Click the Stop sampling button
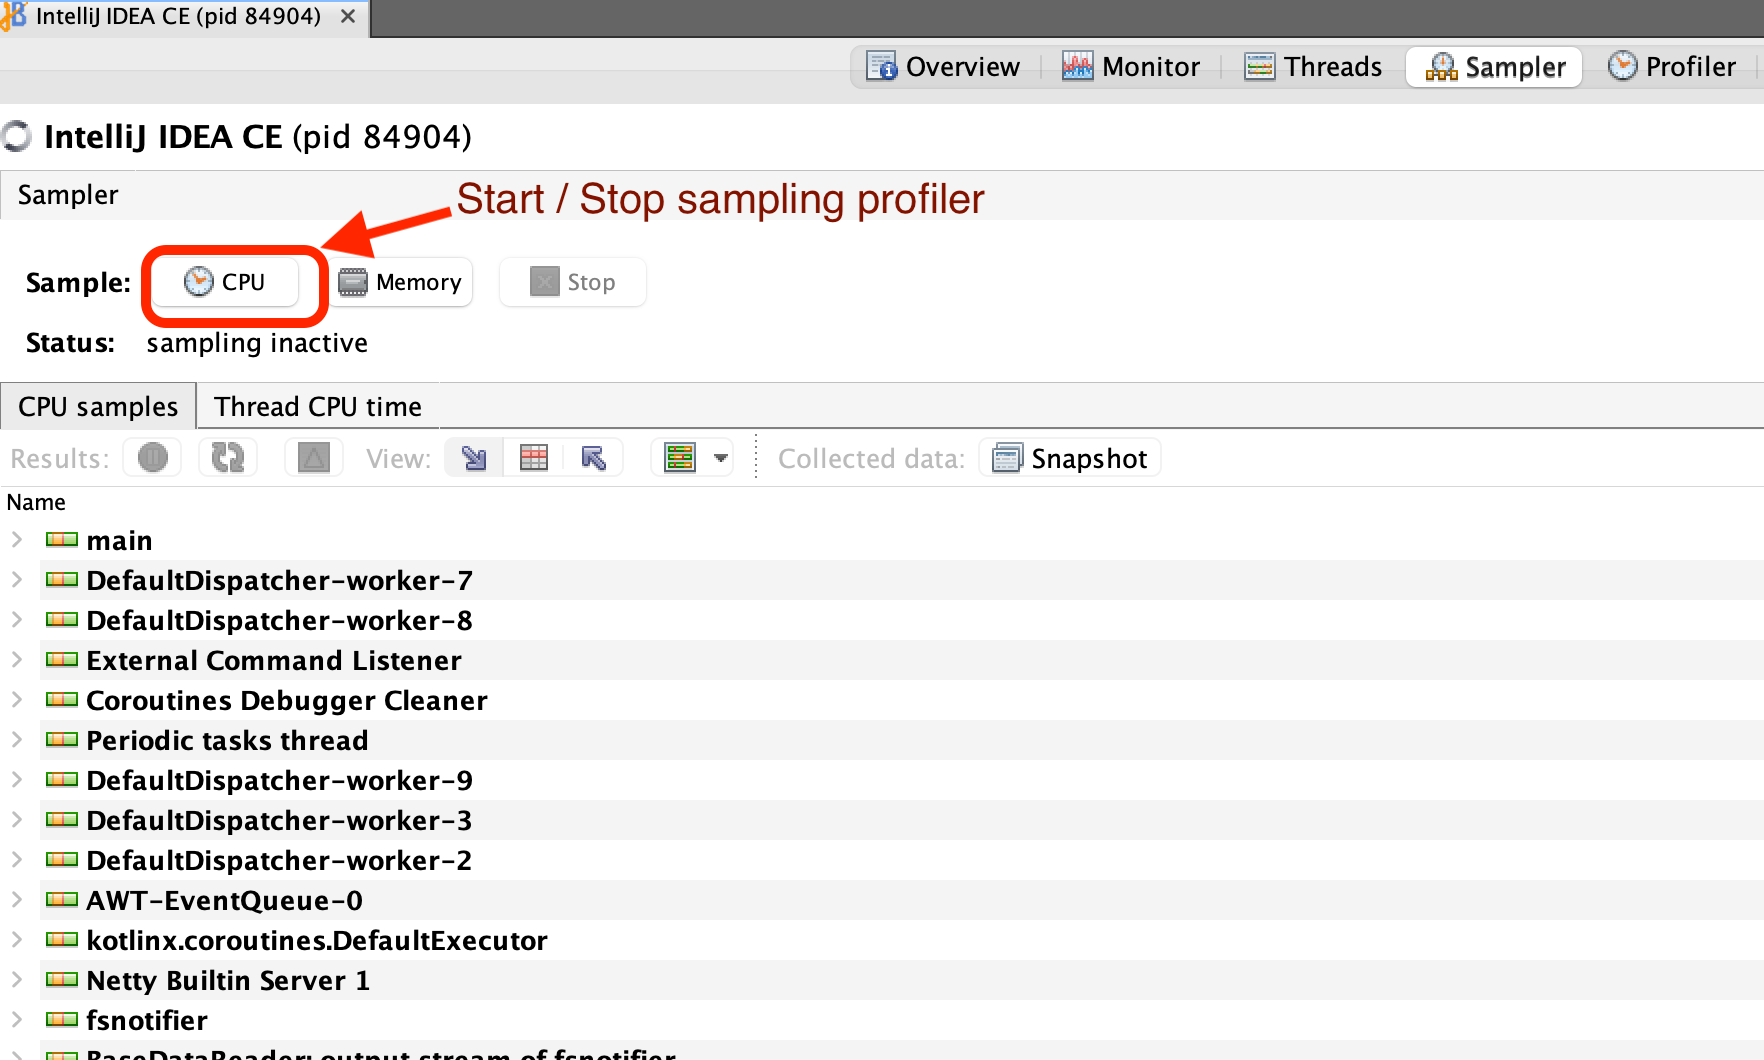 (573, 282)
